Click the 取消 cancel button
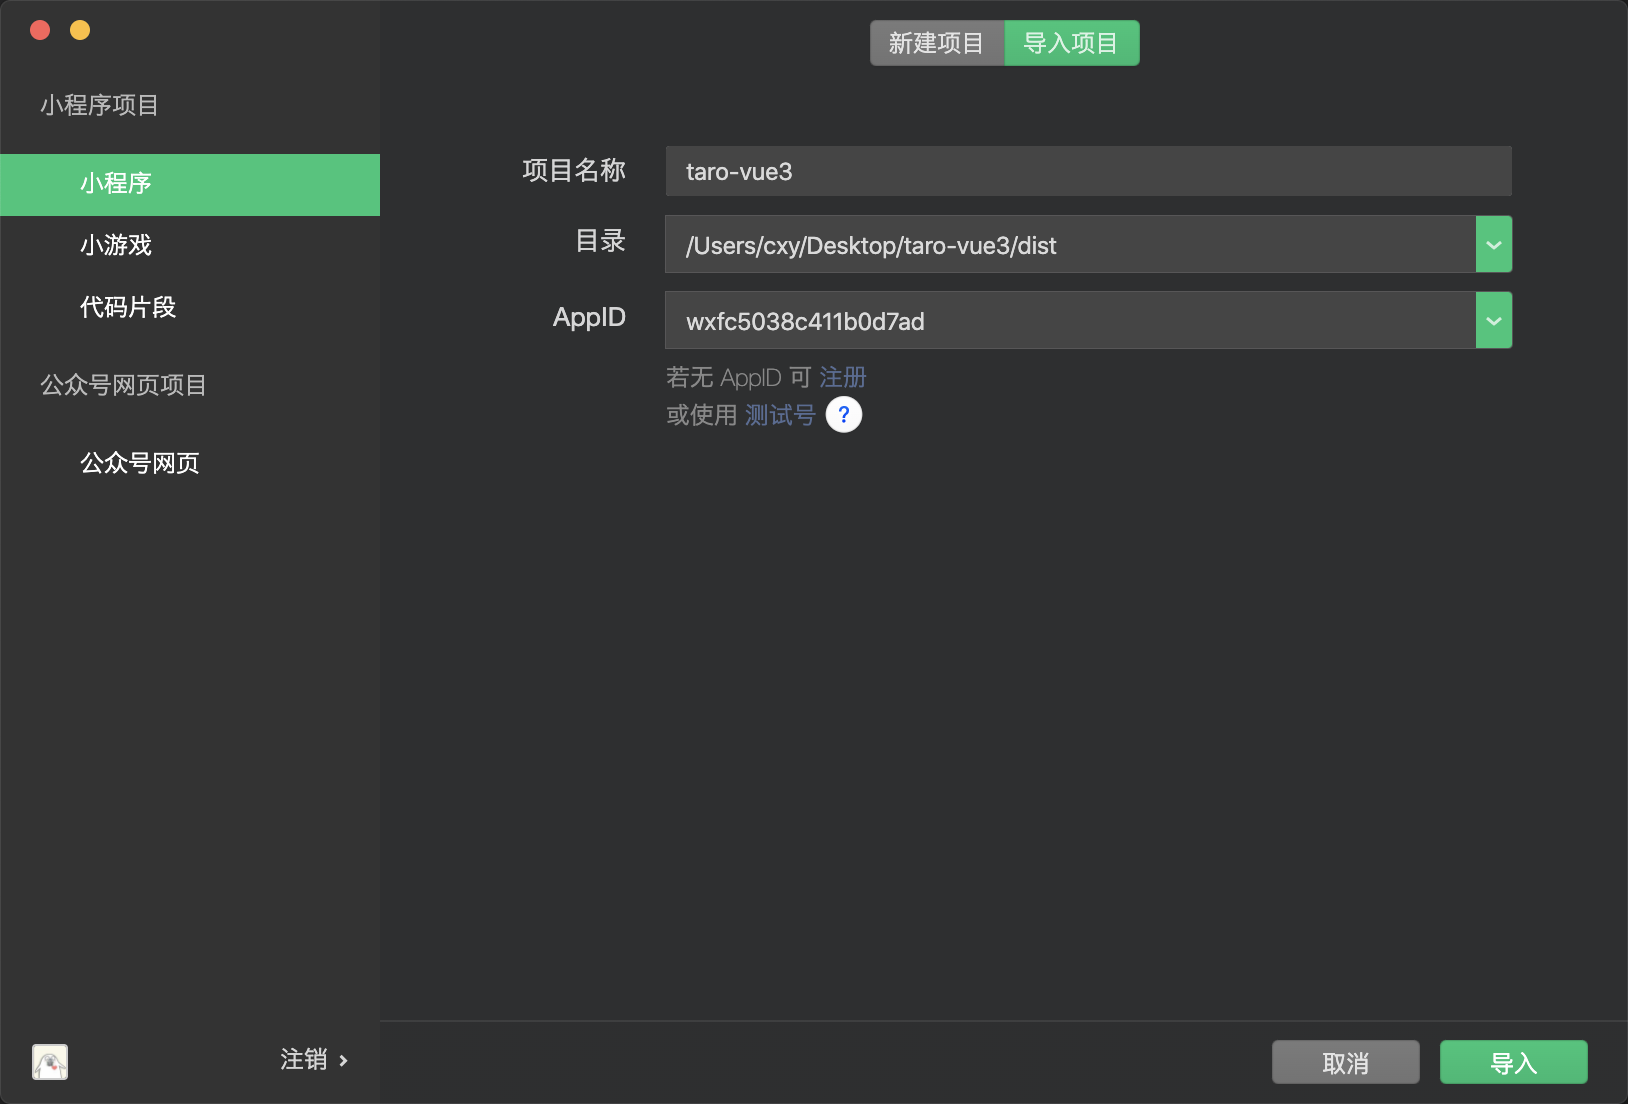1628x1104 pixels. [x=1345, y=1062]
